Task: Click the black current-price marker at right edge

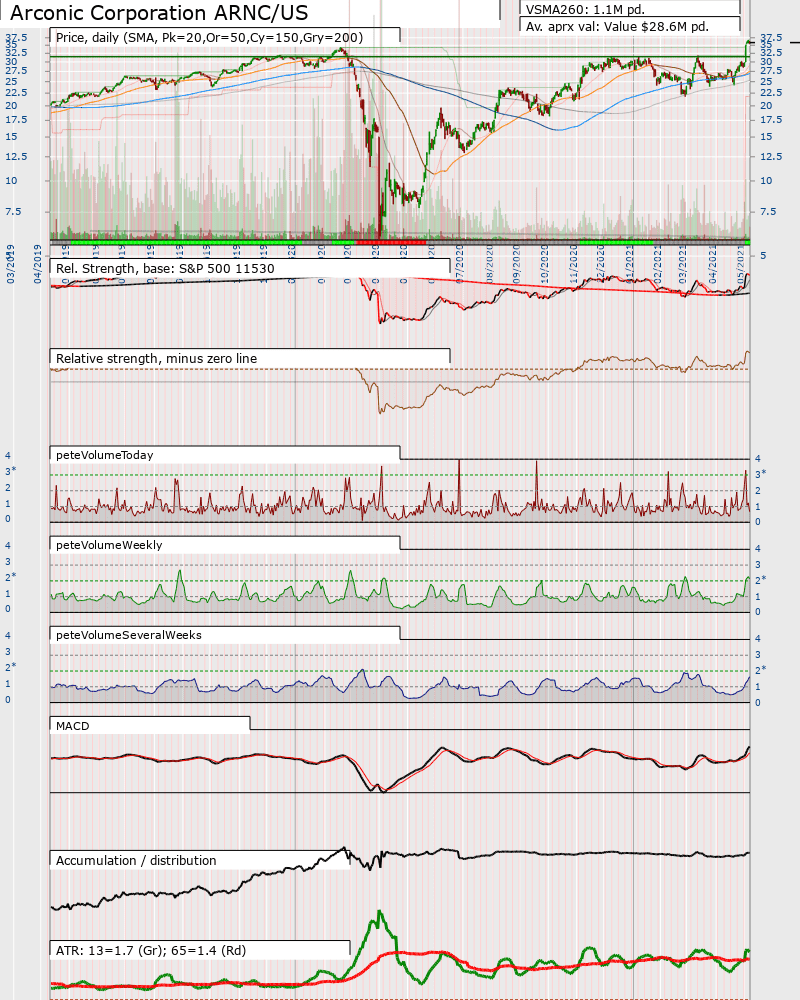Action: point(795,42)
